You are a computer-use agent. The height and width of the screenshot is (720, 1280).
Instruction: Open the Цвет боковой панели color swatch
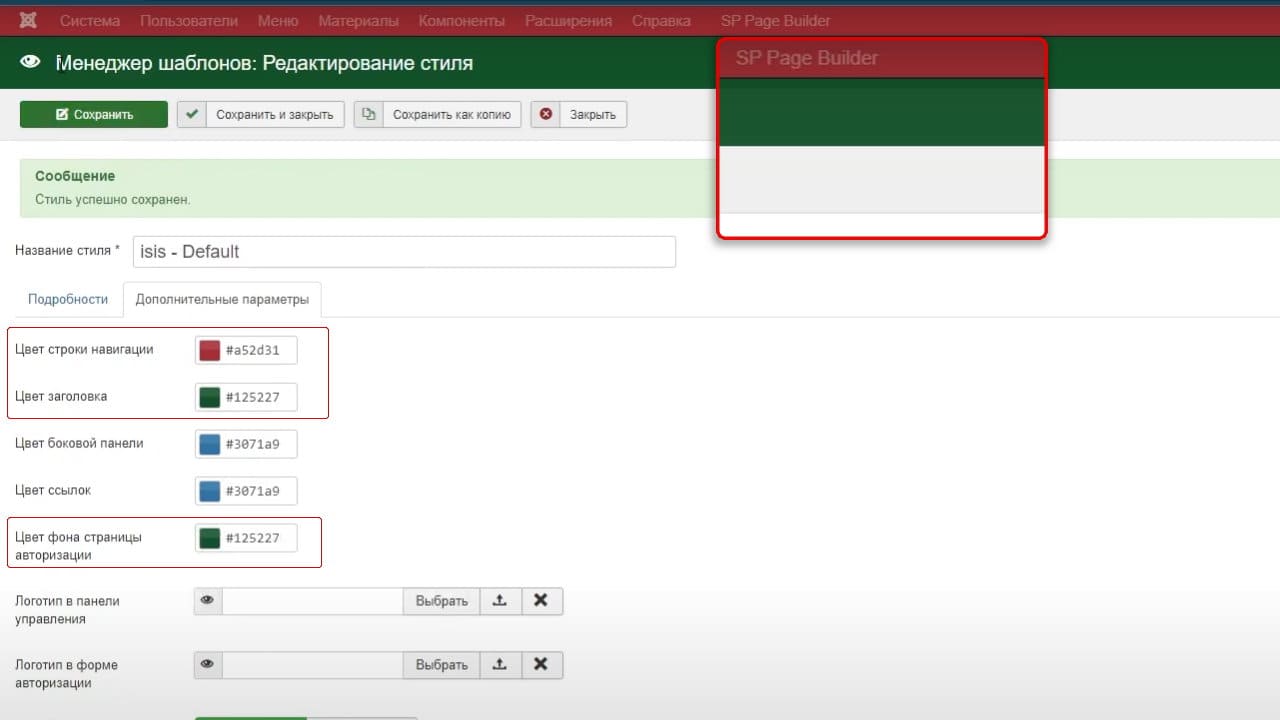(209, 444)
